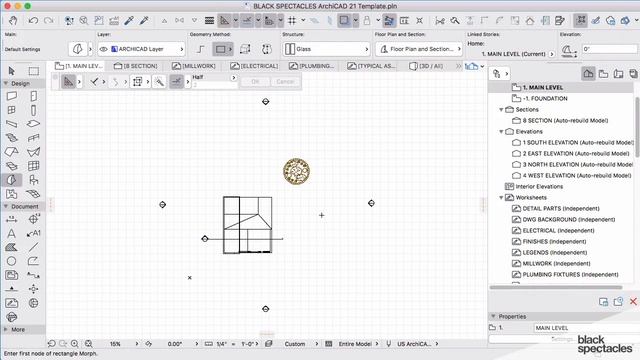The image size is (640, 360).
Task: Switch to the 3D / All tab
Action: (426, 66)
